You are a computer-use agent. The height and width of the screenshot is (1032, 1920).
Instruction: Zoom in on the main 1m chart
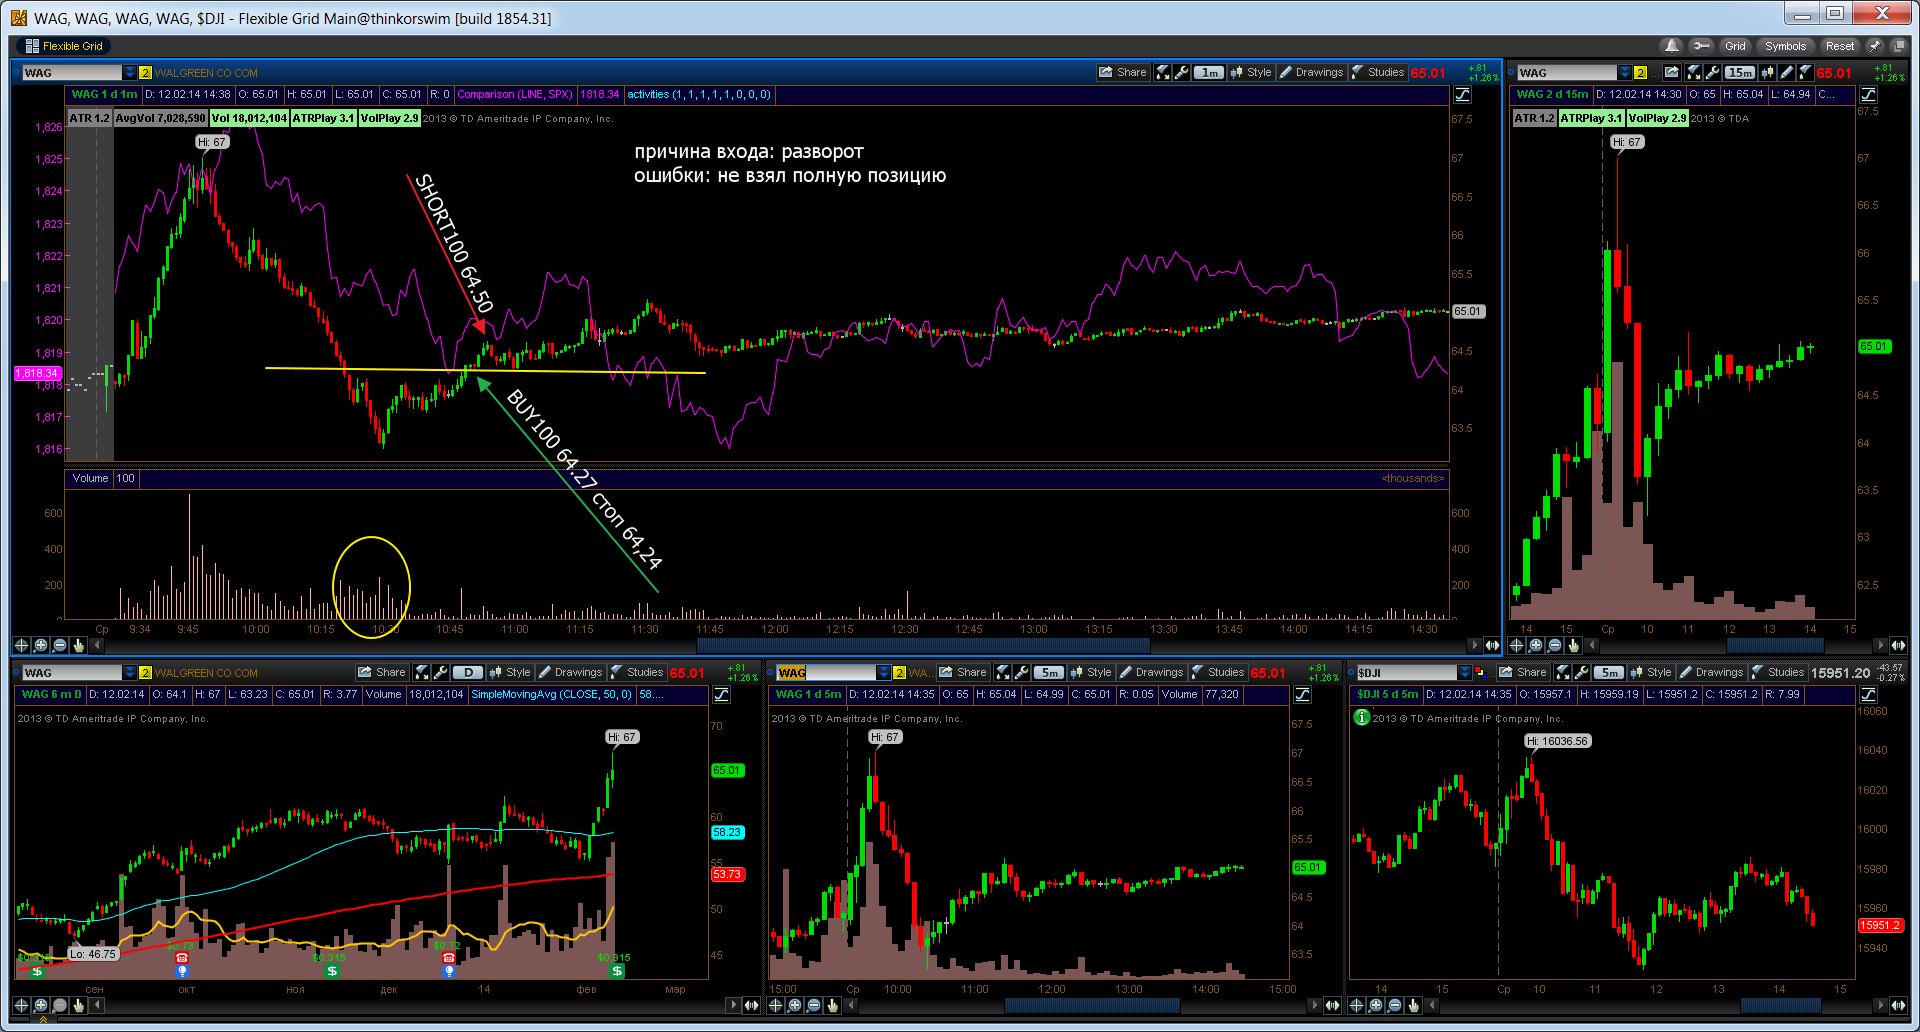[40, 645]
